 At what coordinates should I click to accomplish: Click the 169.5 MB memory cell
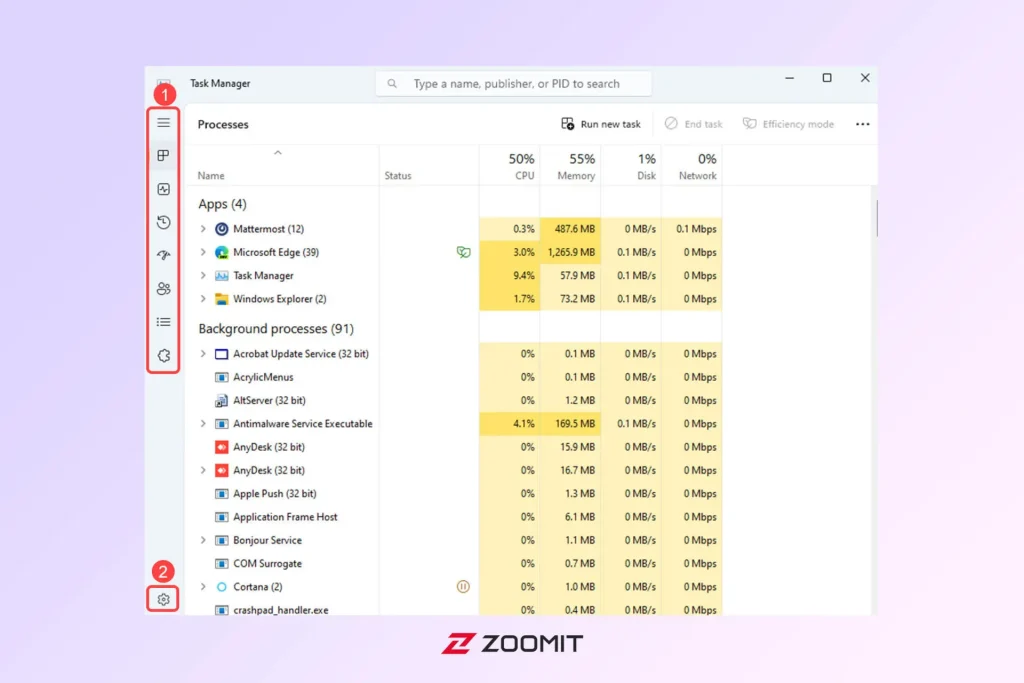(570, 424)
